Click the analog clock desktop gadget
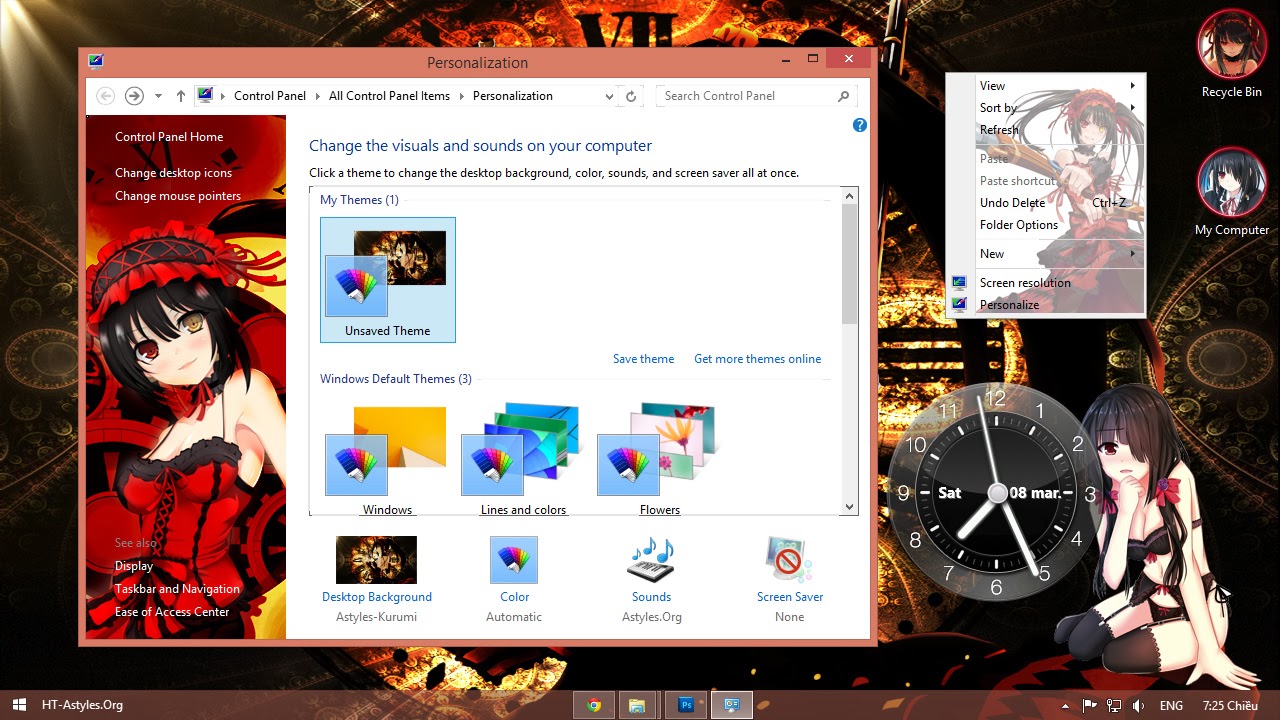1280x720 pixels. click(x=997, y=492)
